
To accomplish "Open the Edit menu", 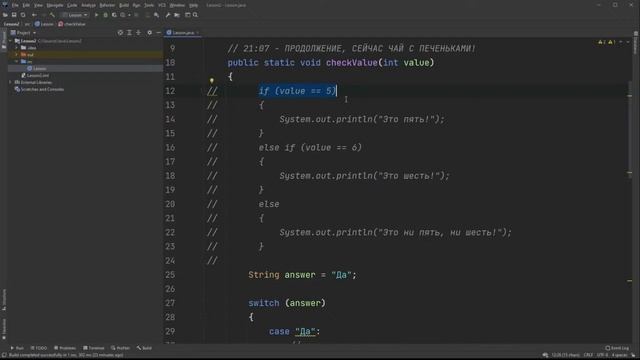I will coord(26,5).
